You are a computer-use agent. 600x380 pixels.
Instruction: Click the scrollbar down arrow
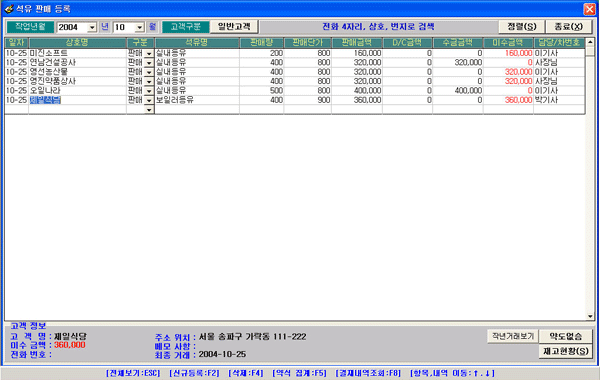coord(590,316)
